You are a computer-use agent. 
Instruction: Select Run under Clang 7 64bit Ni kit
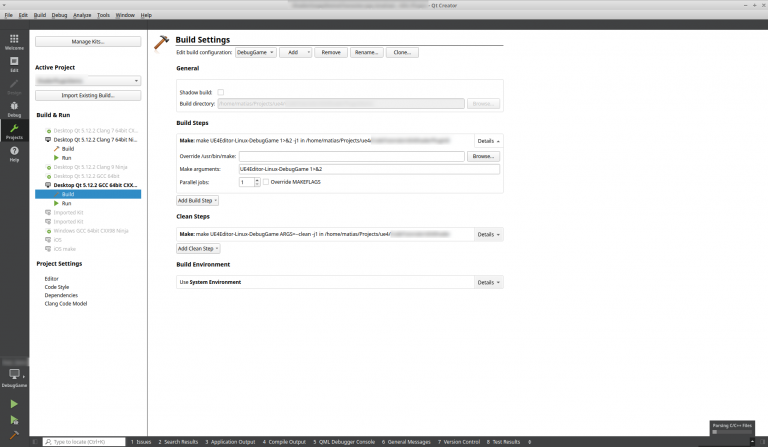(x=66, y=158)
